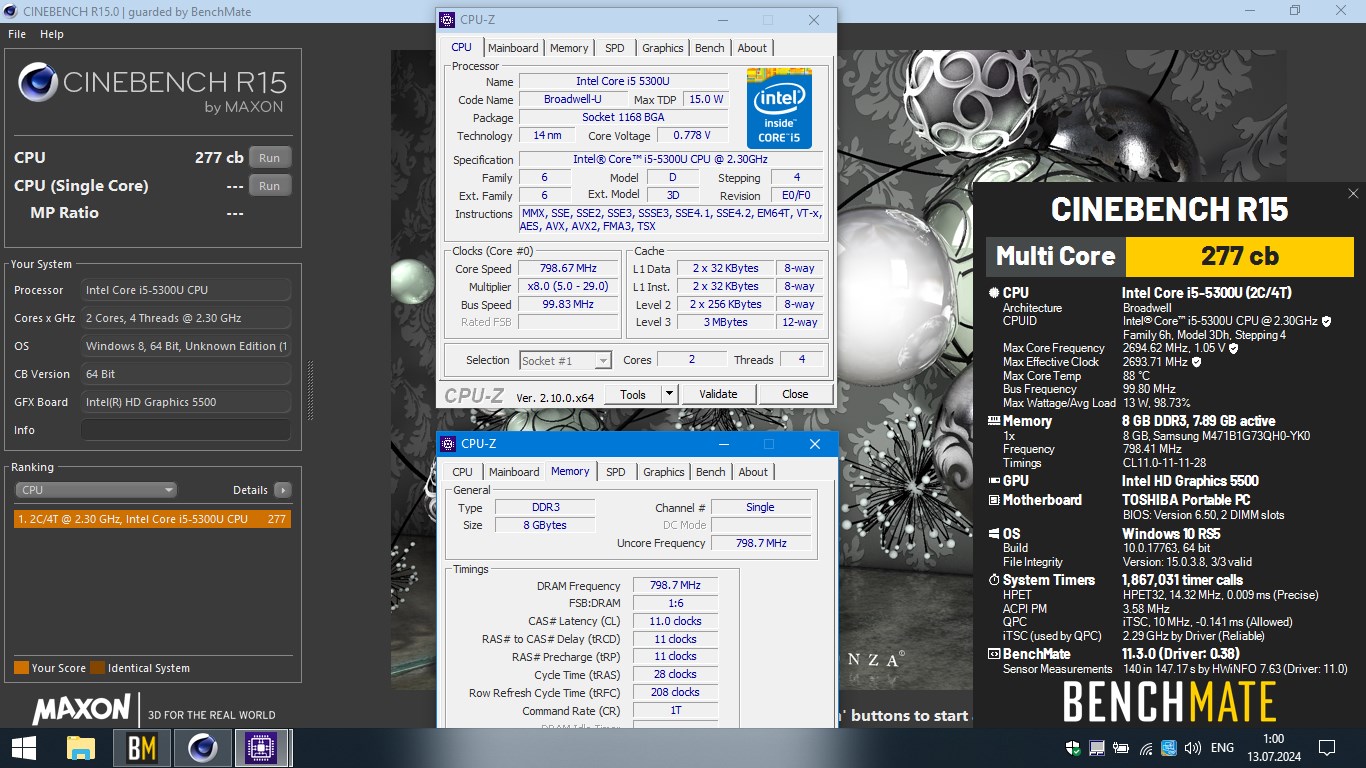Viewport: 1366px width, 768px height.
Task: Click the Core Speed value 798.67 MHz
Action: pos(568,269)
